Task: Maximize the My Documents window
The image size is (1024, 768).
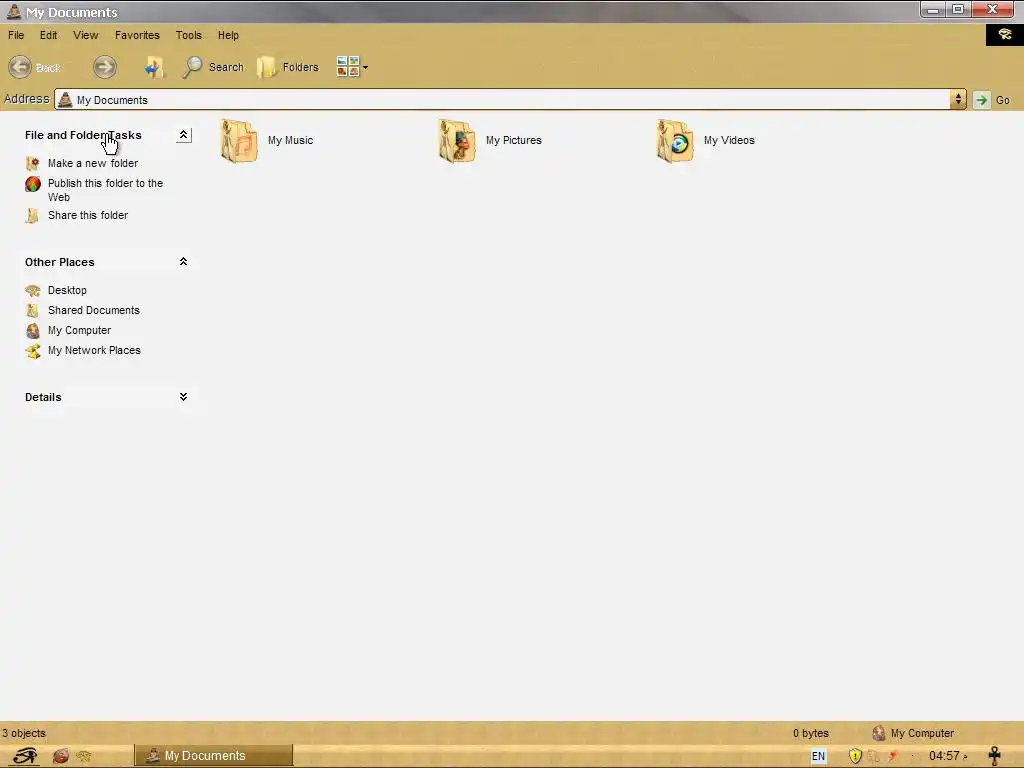Action: tap(958, 9)
